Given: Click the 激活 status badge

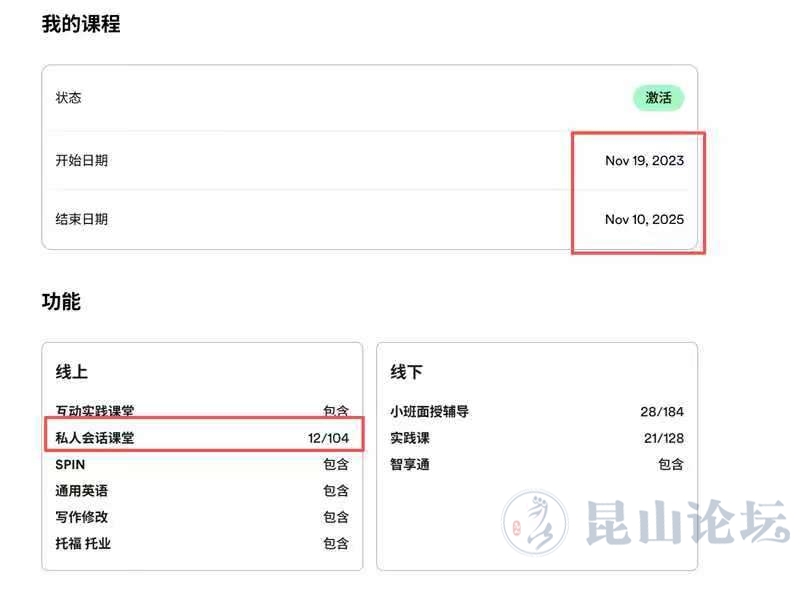Looking at the screenshot, I should (x=658, y=98).
